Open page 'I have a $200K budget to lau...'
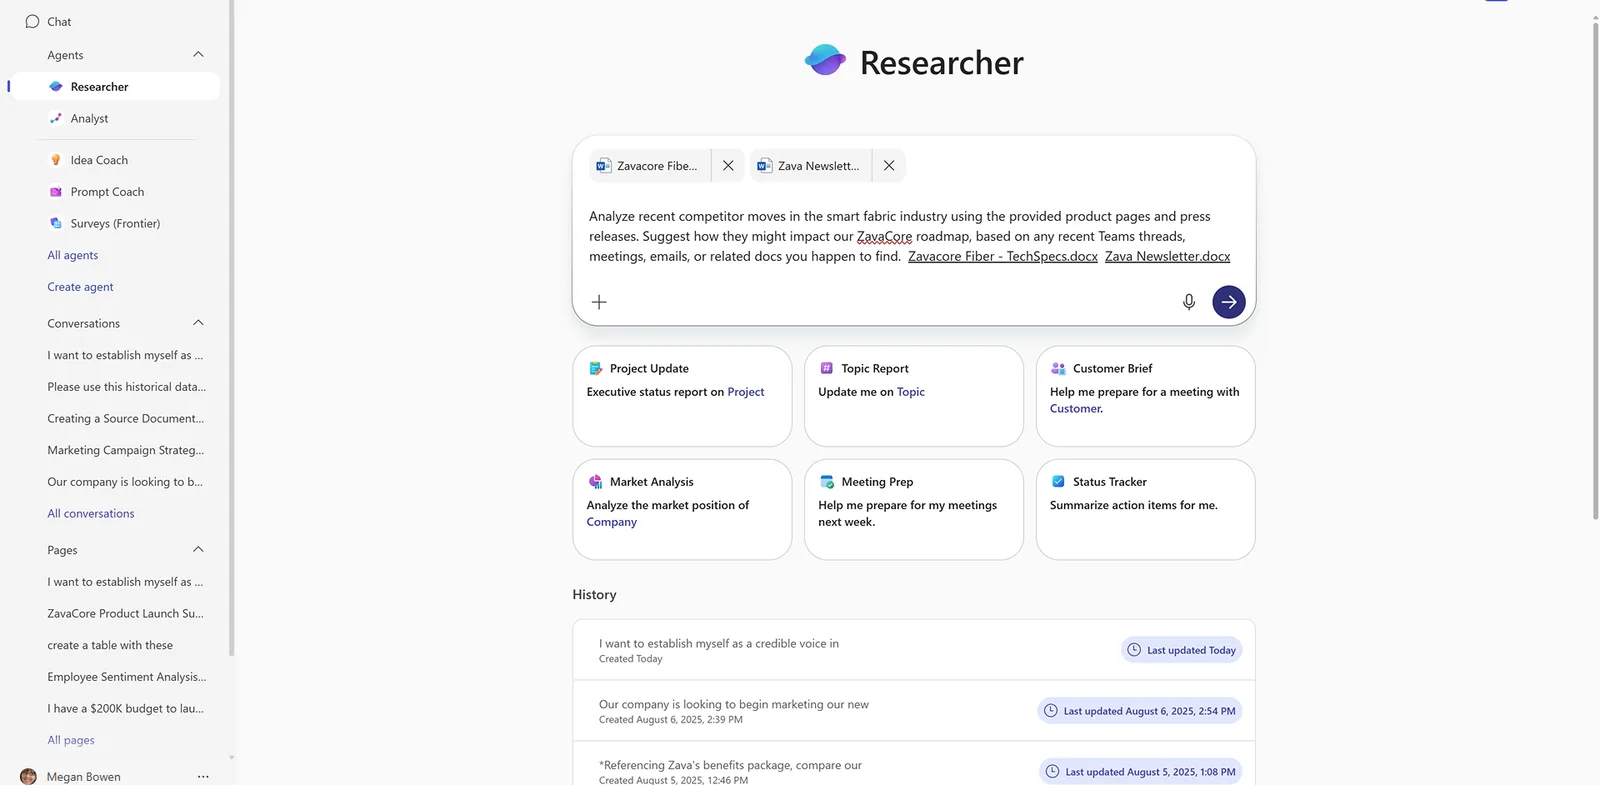 (125, 708)
